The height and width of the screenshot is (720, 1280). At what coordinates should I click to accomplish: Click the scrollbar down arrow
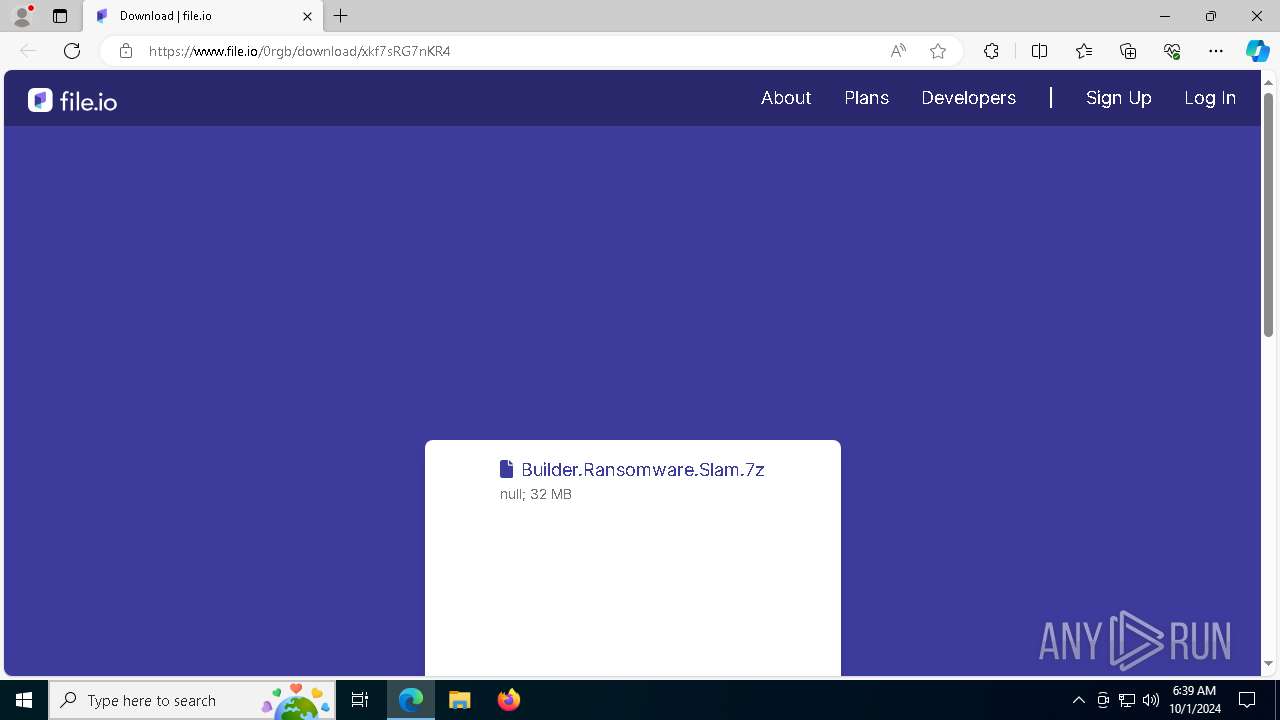pyautogui.click(x=1268, y=664)
